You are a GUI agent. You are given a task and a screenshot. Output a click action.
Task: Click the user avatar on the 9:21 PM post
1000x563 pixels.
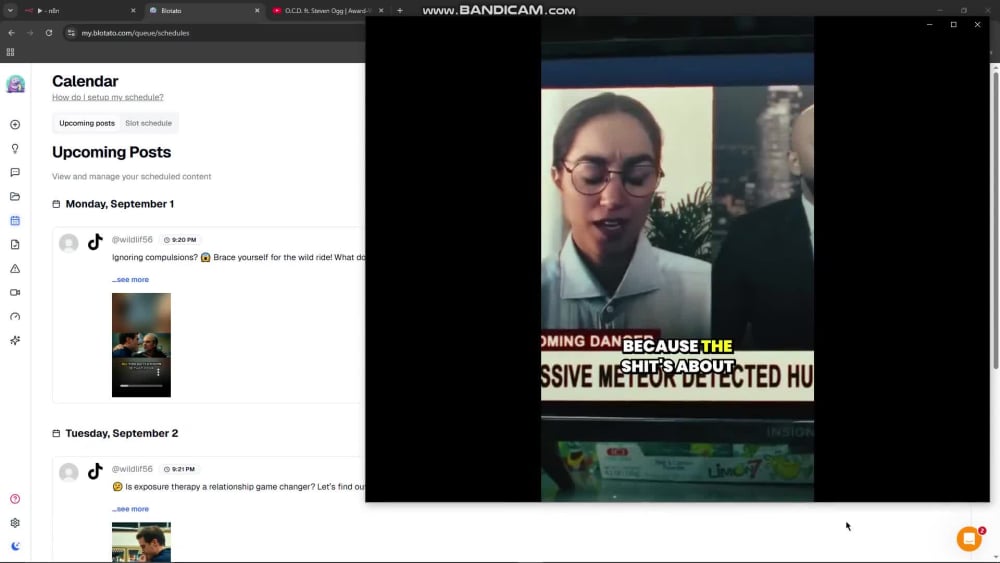click(x=69, y=472)
